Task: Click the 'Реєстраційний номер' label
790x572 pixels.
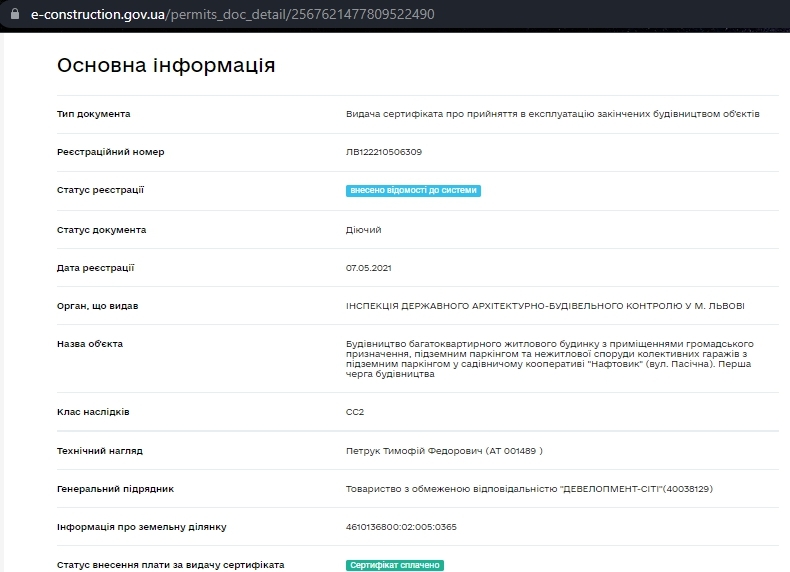Action: coord(110,152)
